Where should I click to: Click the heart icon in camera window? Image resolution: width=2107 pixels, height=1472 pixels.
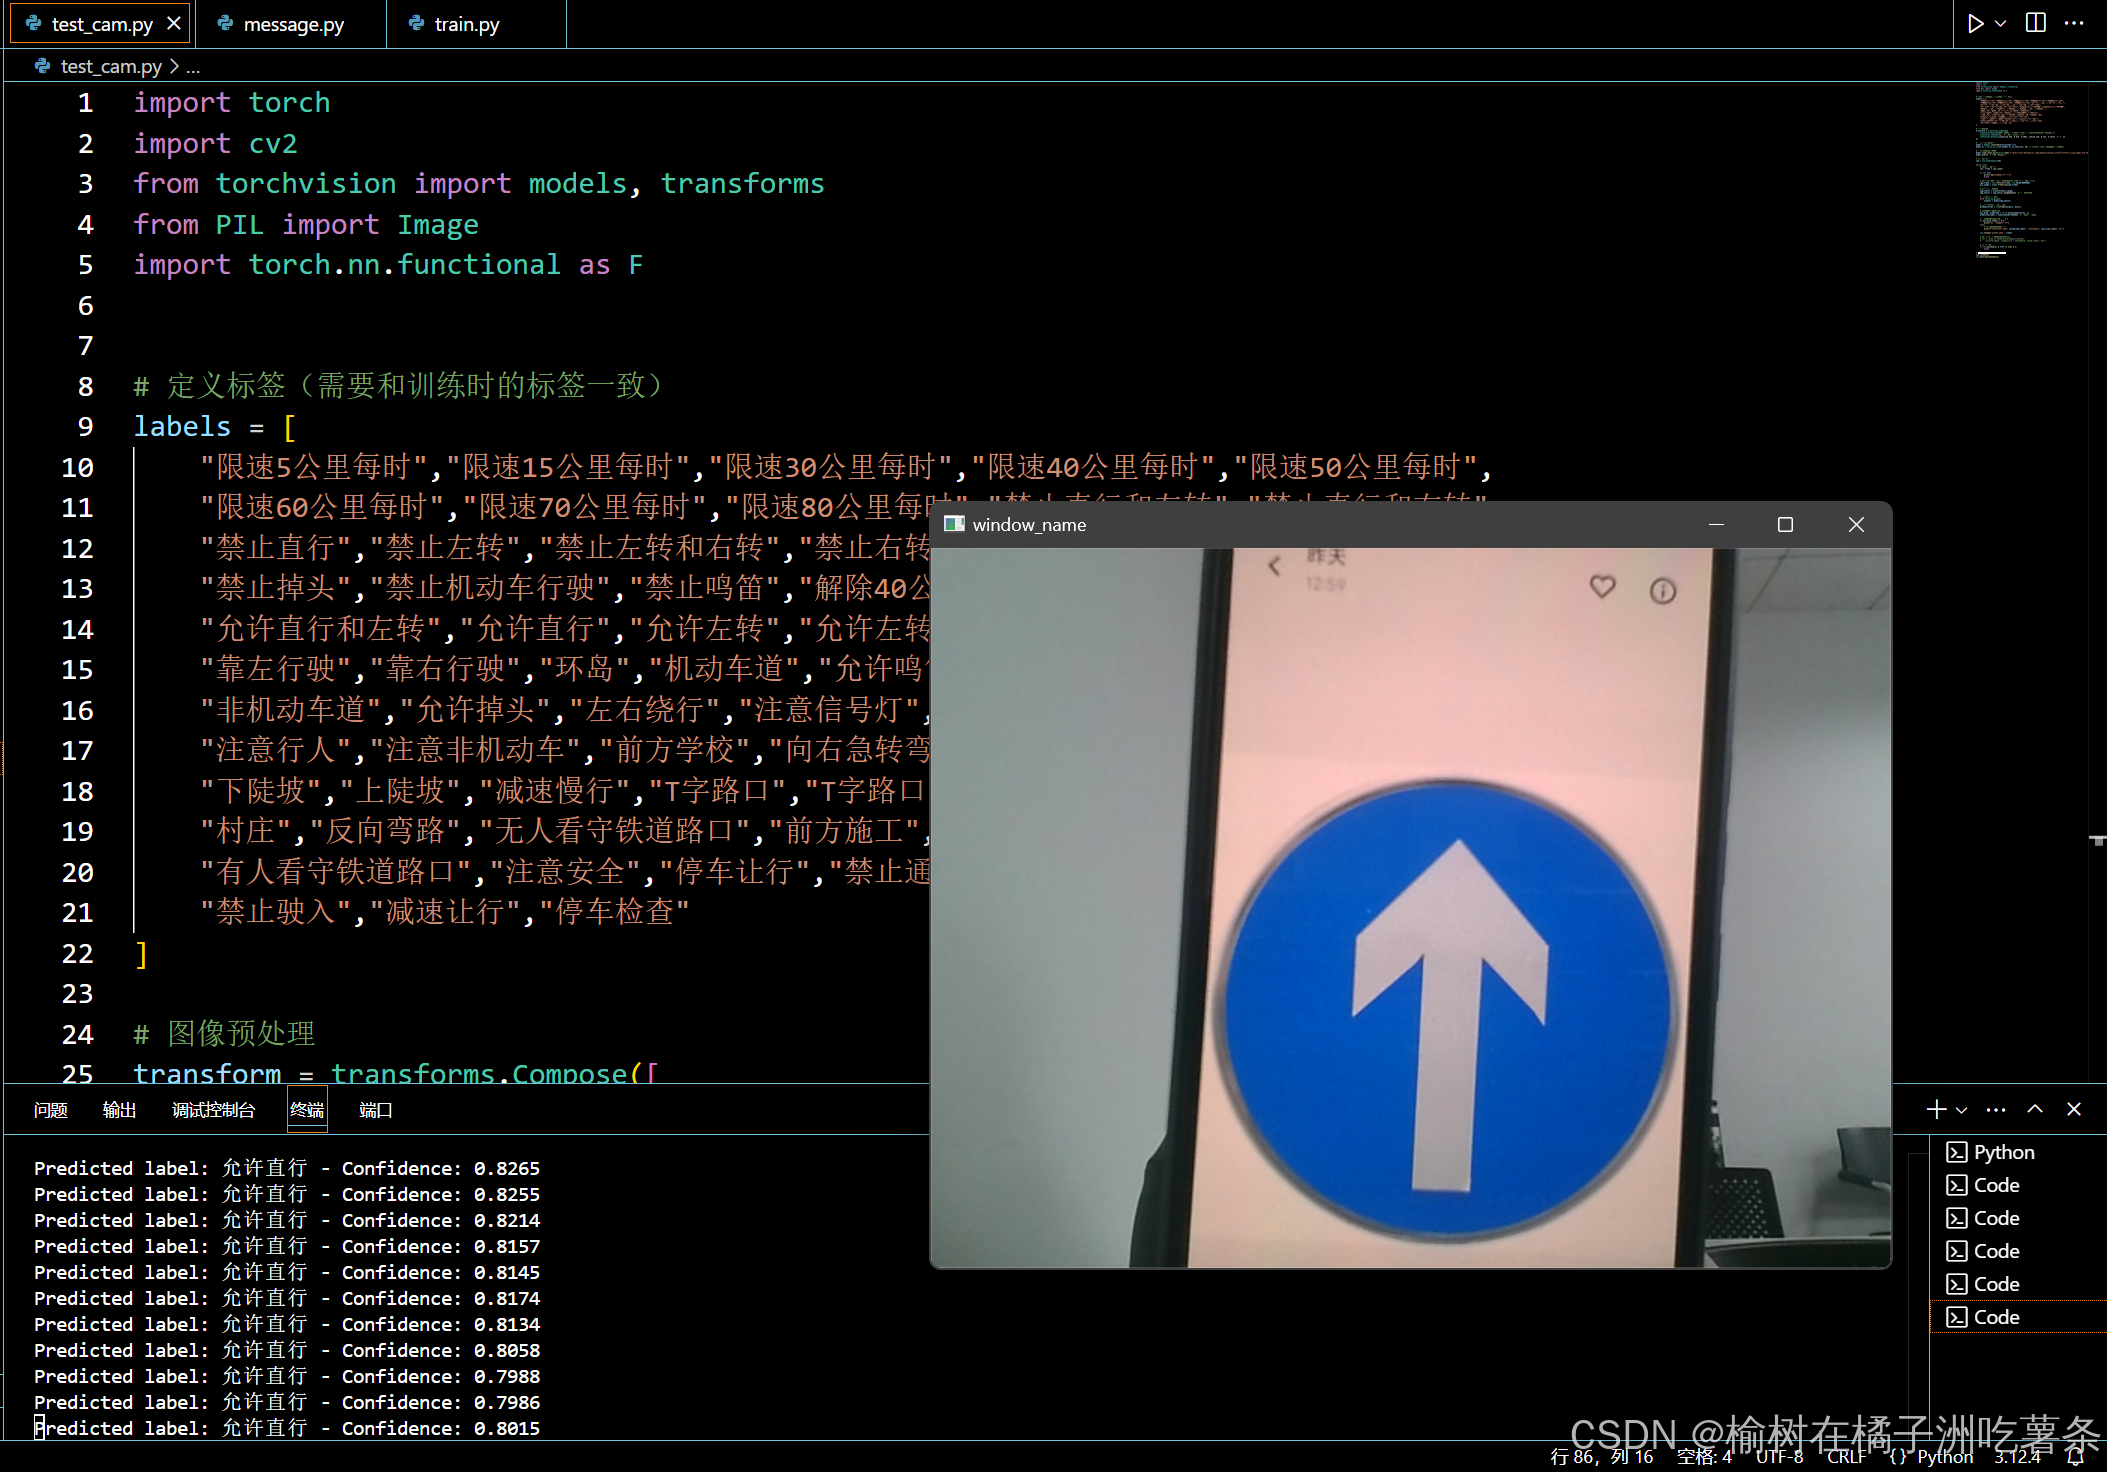[x=1602, y=587]
